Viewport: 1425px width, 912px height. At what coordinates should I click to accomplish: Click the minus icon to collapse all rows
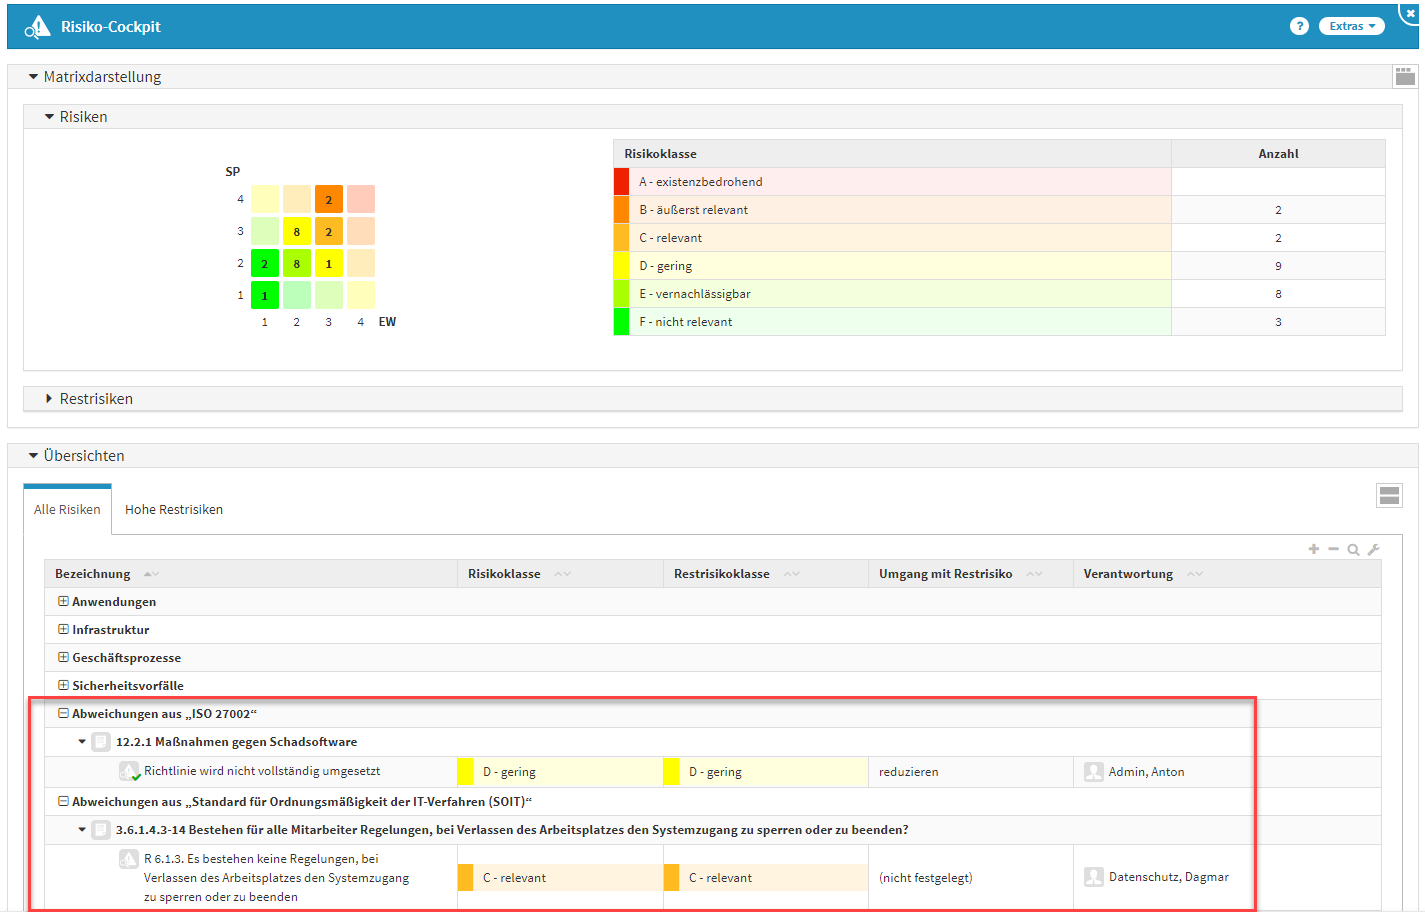(x=1333, y=549)
